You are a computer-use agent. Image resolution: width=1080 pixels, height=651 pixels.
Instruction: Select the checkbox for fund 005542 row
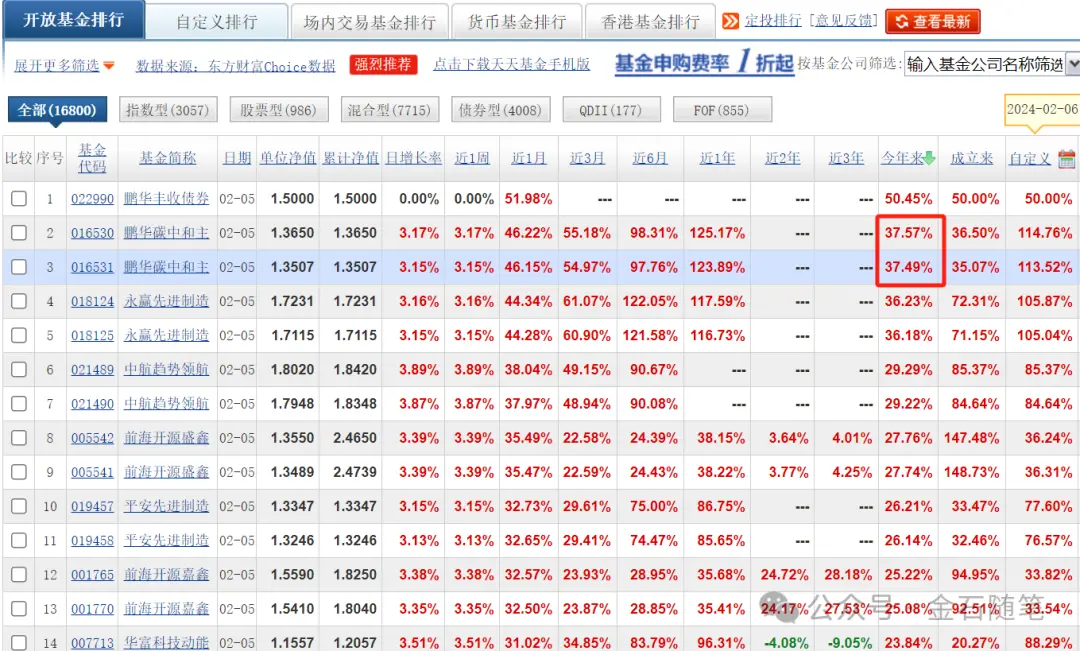19,438
